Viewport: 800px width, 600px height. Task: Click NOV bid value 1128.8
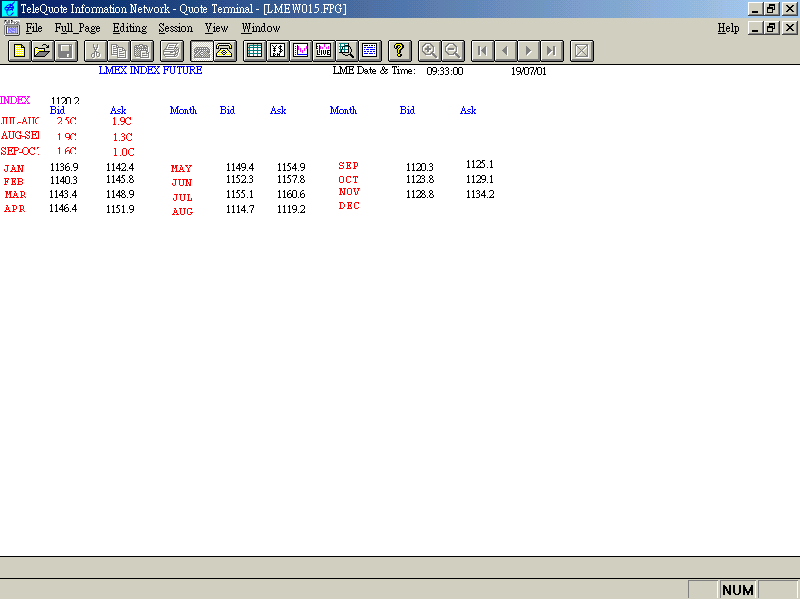coord(420,194)
